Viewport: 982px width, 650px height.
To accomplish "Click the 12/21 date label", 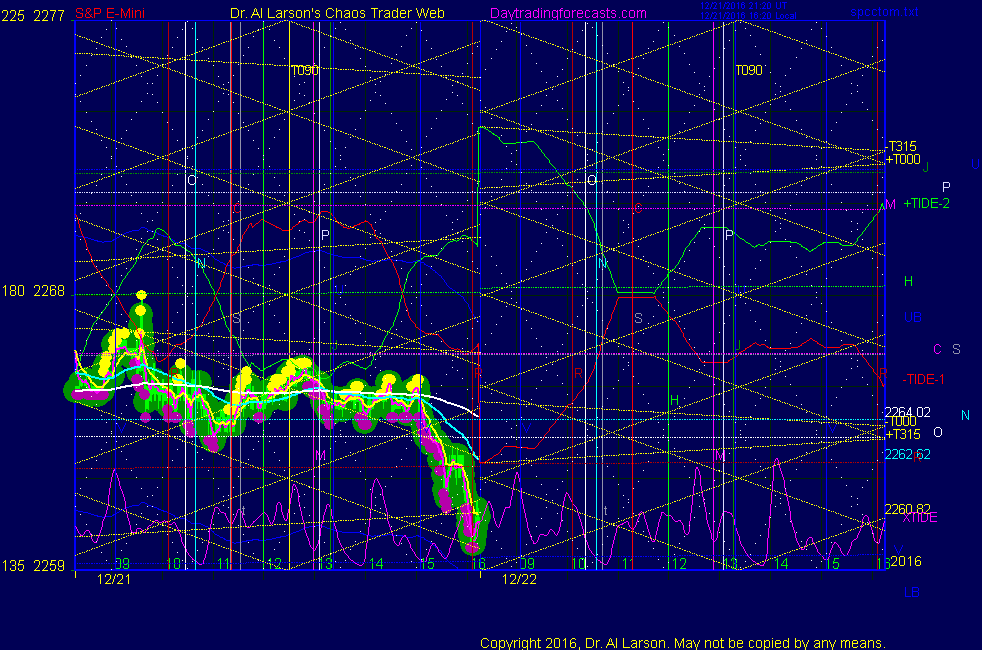I will pos(114,579).
